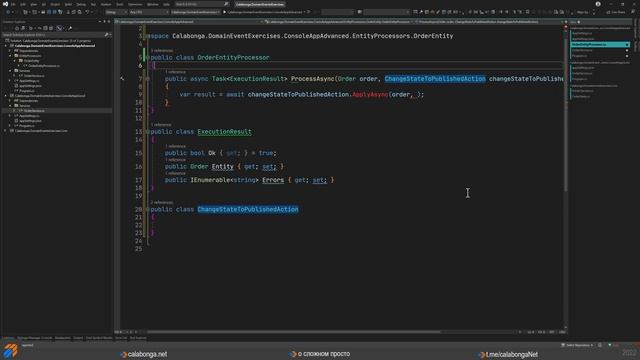Image resolution: width=640 pixels, height=360 pixels.
Task: Open the View menu
Action: click(33, 4)
